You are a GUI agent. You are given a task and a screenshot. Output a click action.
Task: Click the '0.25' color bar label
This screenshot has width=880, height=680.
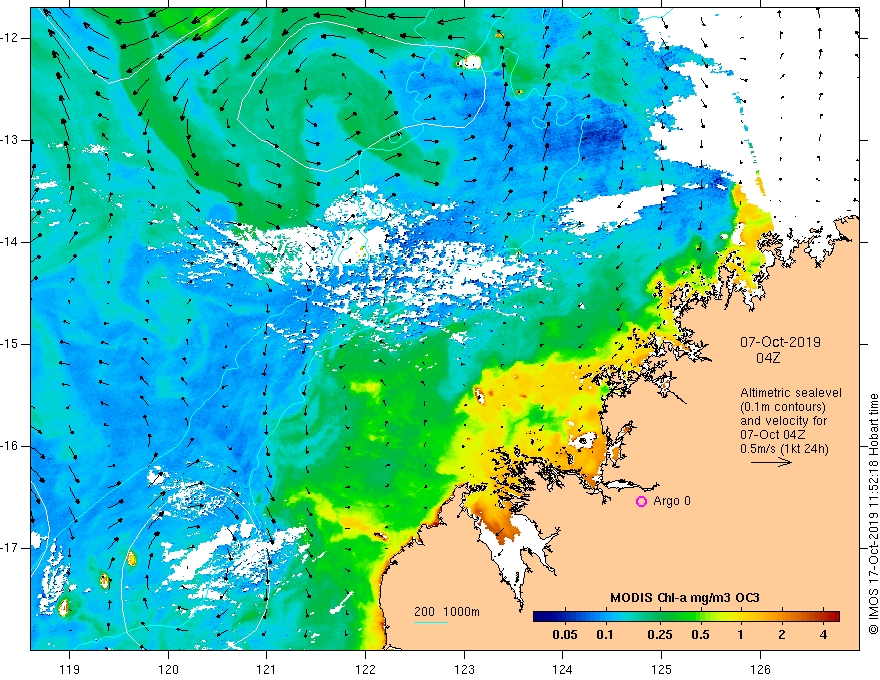tap(660, 635)
